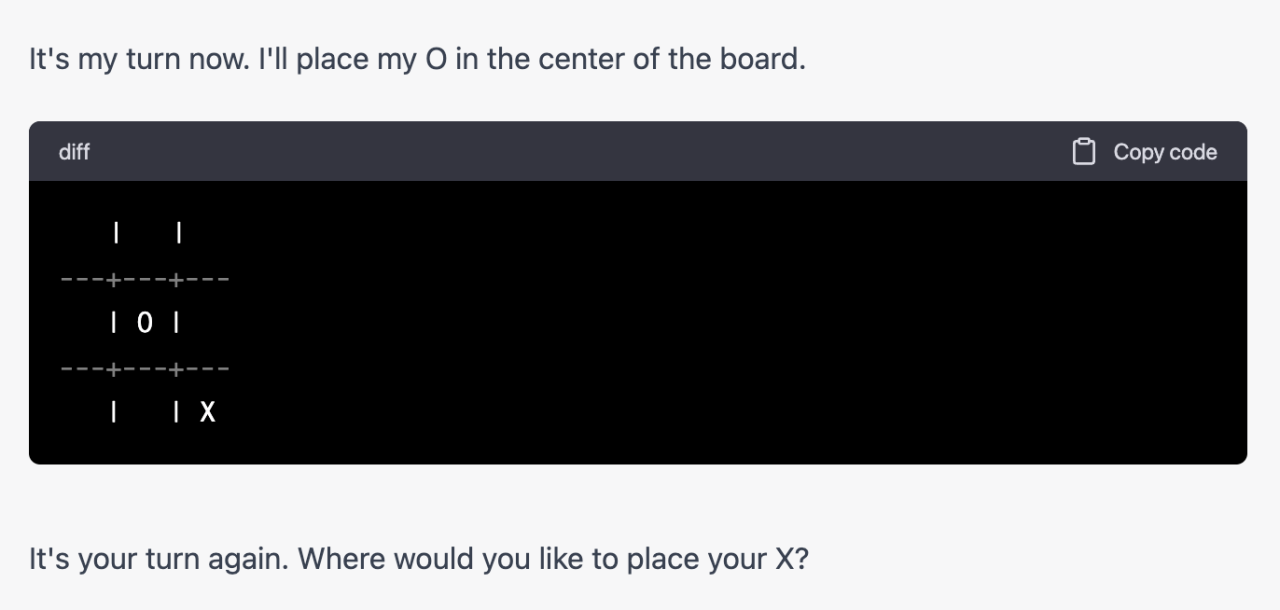Click the clipboard icon beside Copy code

(x=1083, y=152)
